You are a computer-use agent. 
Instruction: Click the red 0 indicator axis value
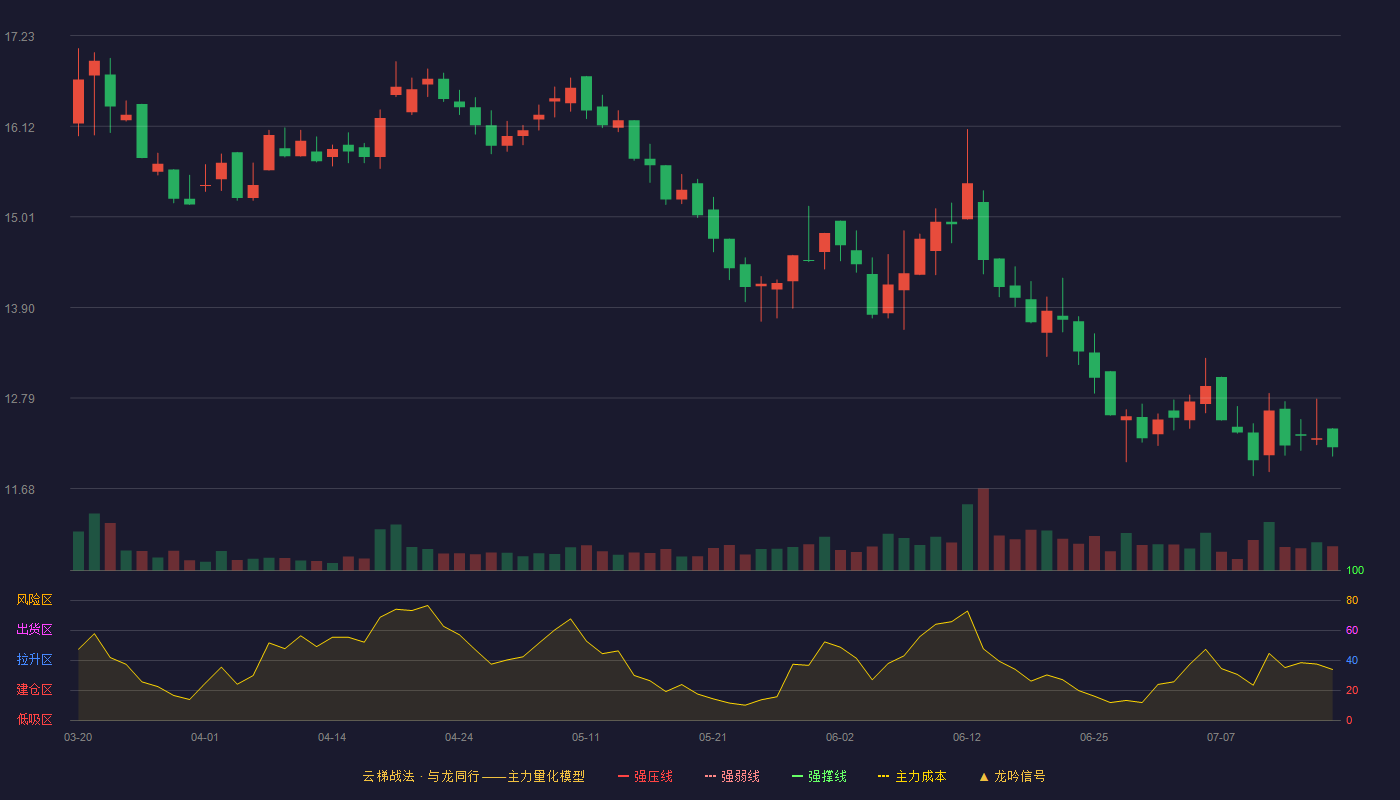(x=1349, y=721)
